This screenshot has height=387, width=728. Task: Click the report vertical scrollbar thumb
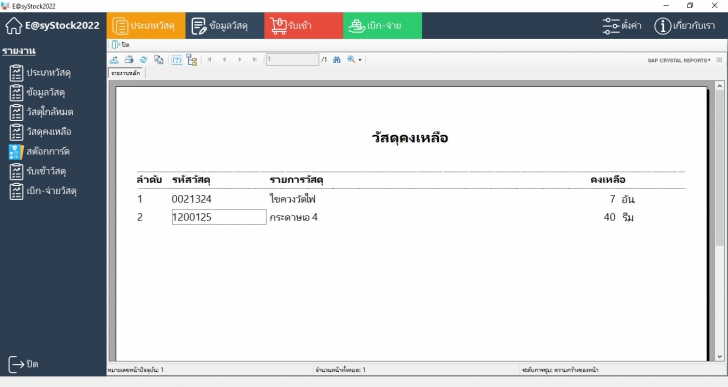(720, 169)
